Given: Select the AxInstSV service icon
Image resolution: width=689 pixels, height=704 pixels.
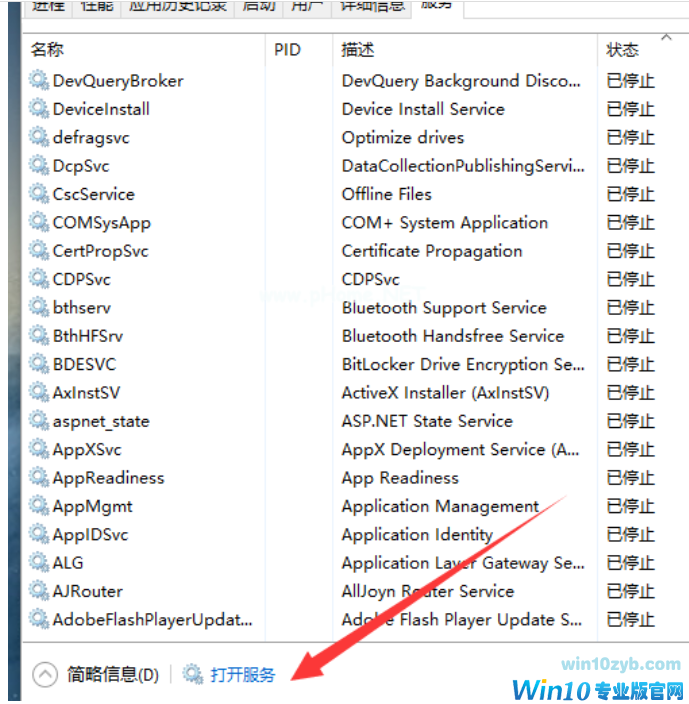Looking at the screenshot, I should (39, 393).
